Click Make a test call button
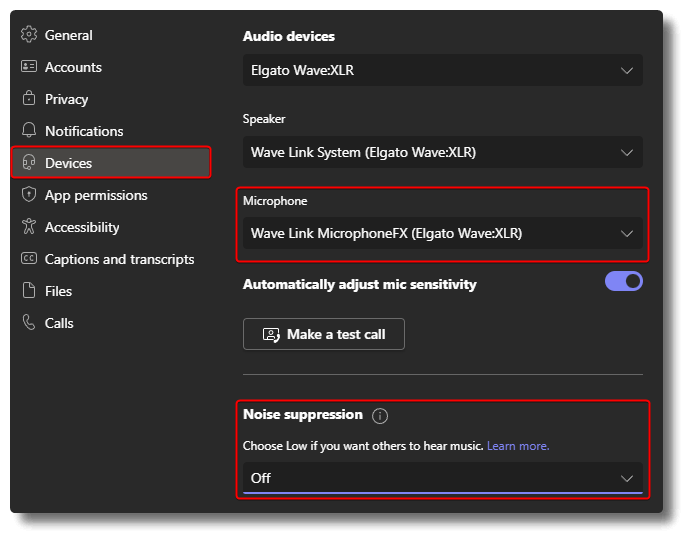The width and height of the screenshot is (683, 533). pyautogui.click(x=324, y=334)
